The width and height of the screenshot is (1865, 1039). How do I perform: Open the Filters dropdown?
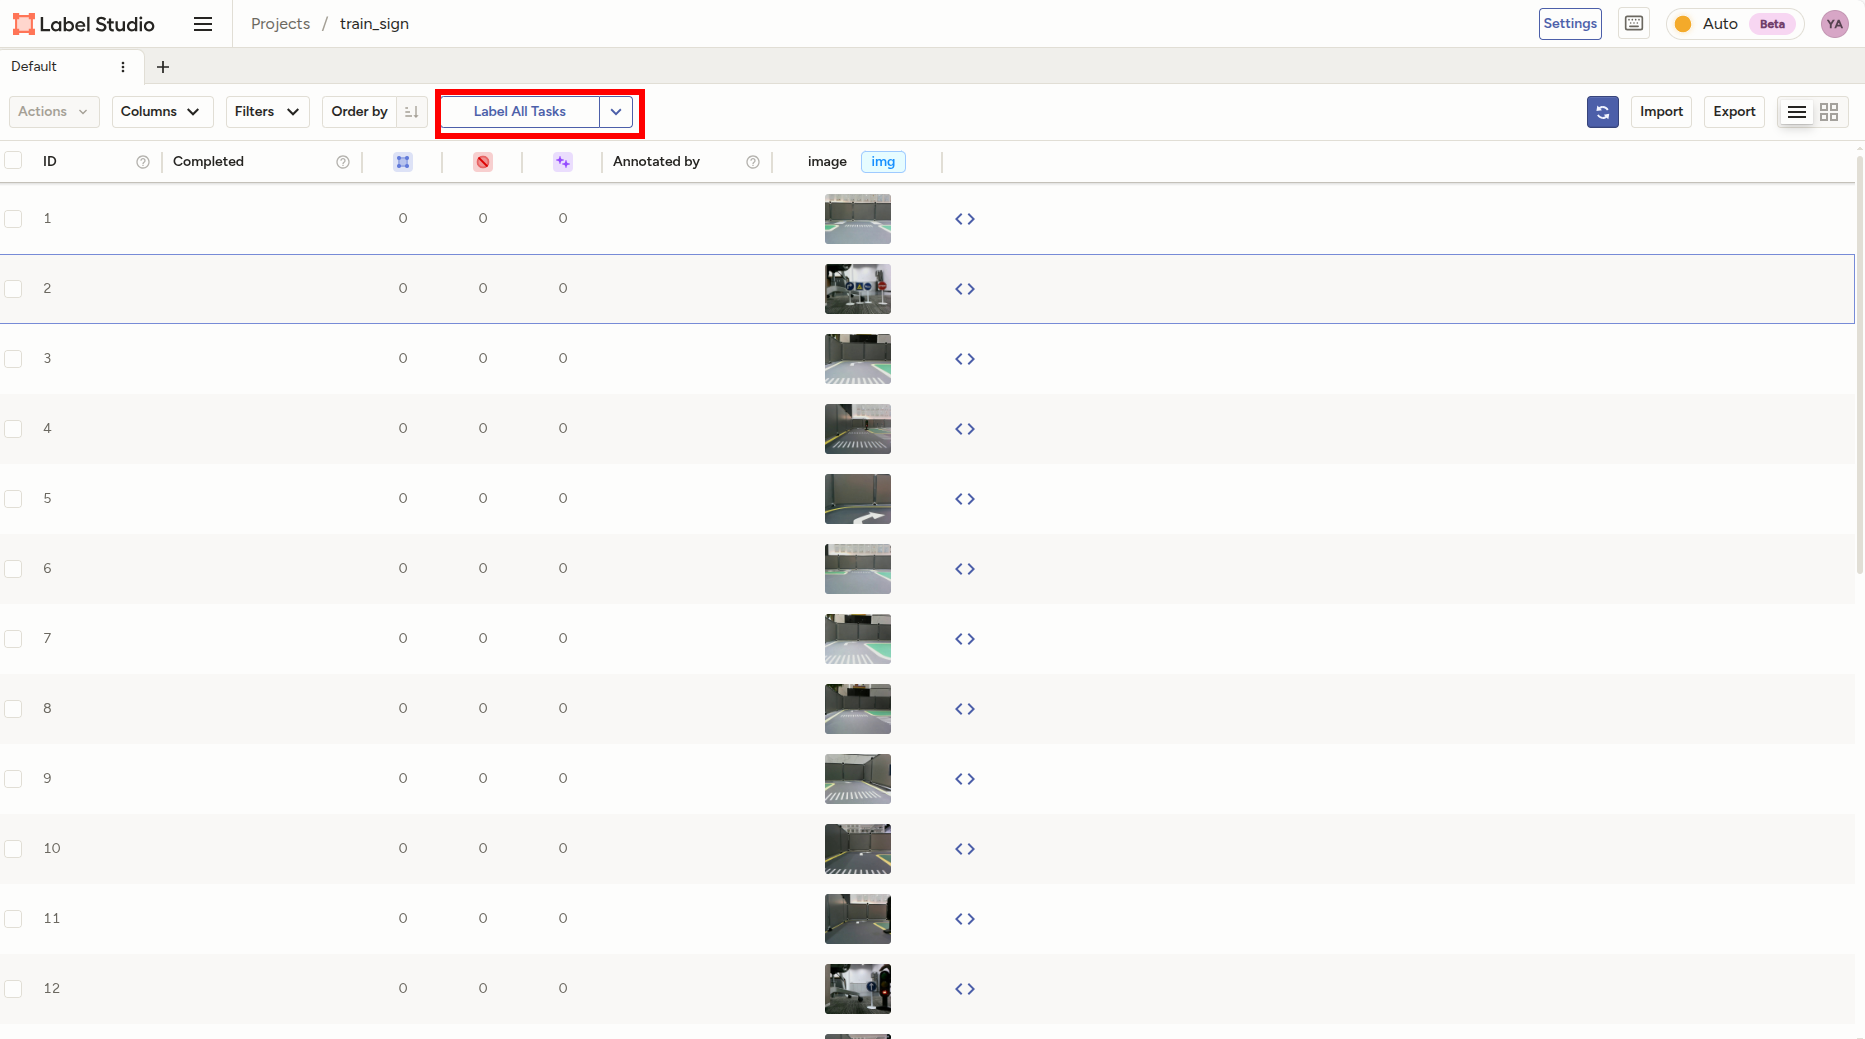pos(267,112)
